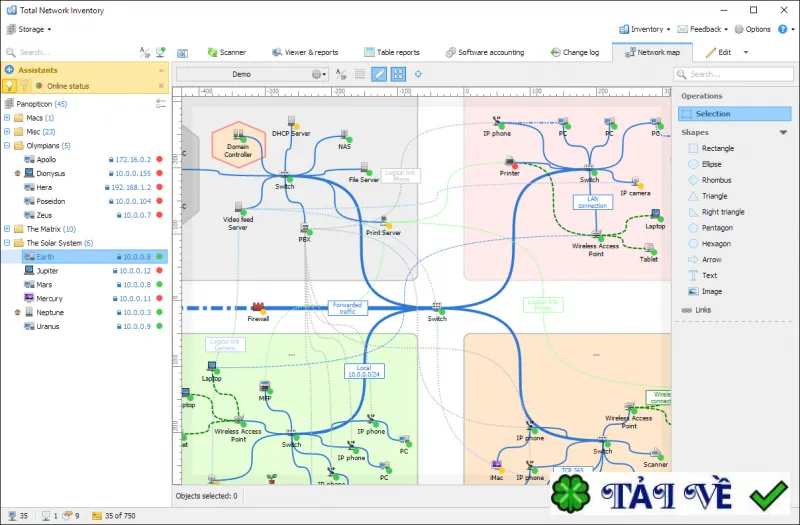The width and height of the screenshot is (800, 525).
Task: Select the Arrow shape tool
Action: 705,259
